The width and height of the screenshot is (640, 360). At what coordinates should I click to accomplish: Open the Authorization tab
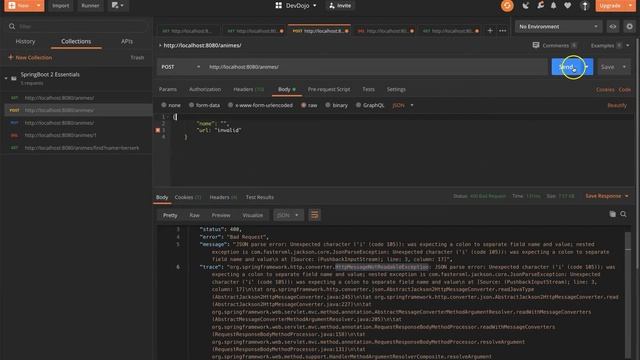pos(205,89)
